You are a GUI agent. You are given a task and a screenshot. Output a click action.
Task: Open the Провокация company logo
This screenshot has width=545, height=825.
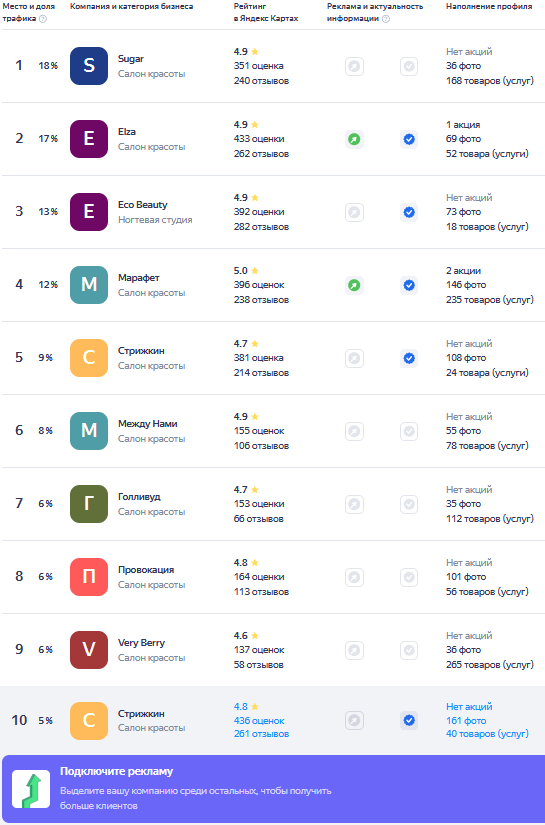[89, 577]
